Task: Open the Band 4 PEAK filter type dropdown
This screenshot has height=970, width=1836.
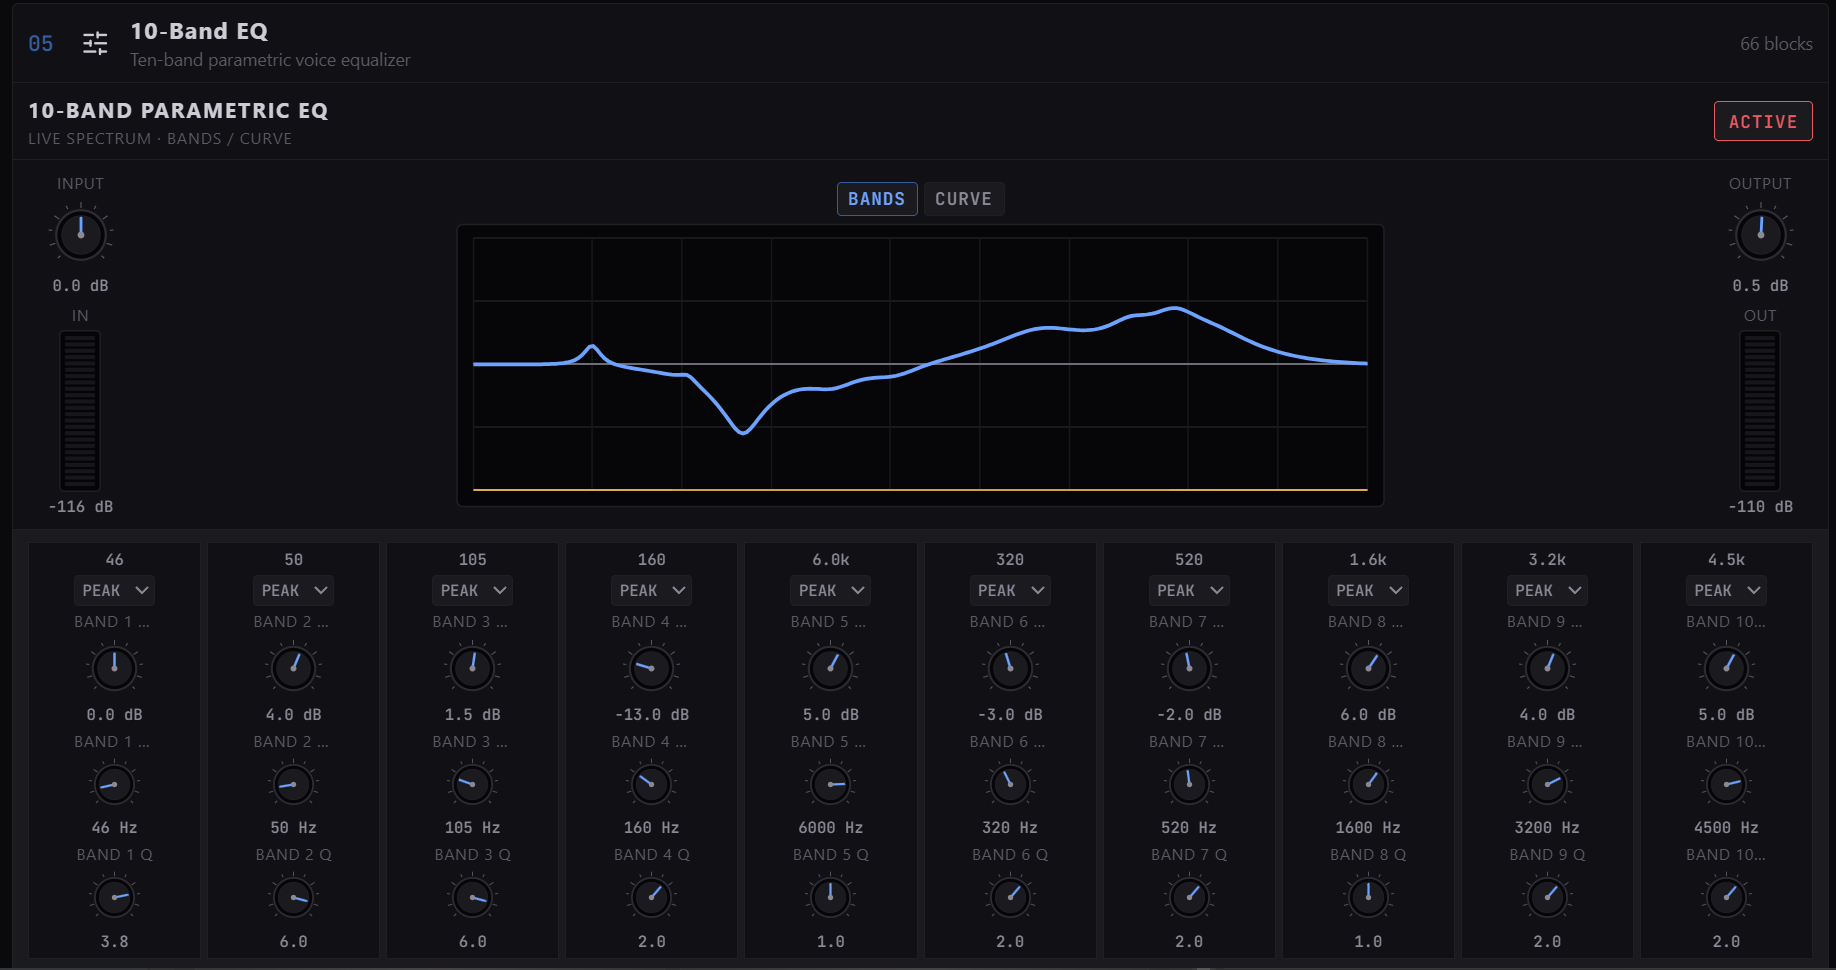Action: pos(652,590)
